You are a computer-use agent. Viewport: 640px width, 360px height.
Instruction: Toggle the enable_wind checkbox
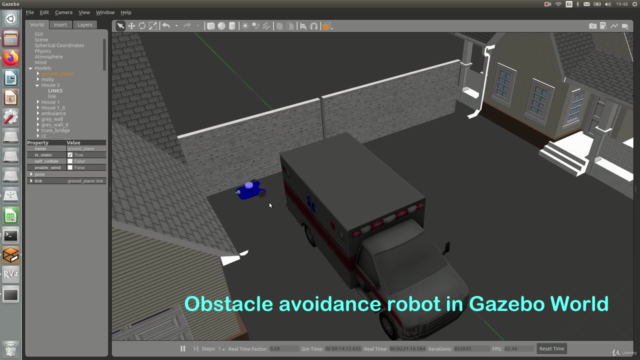(70, 167)
